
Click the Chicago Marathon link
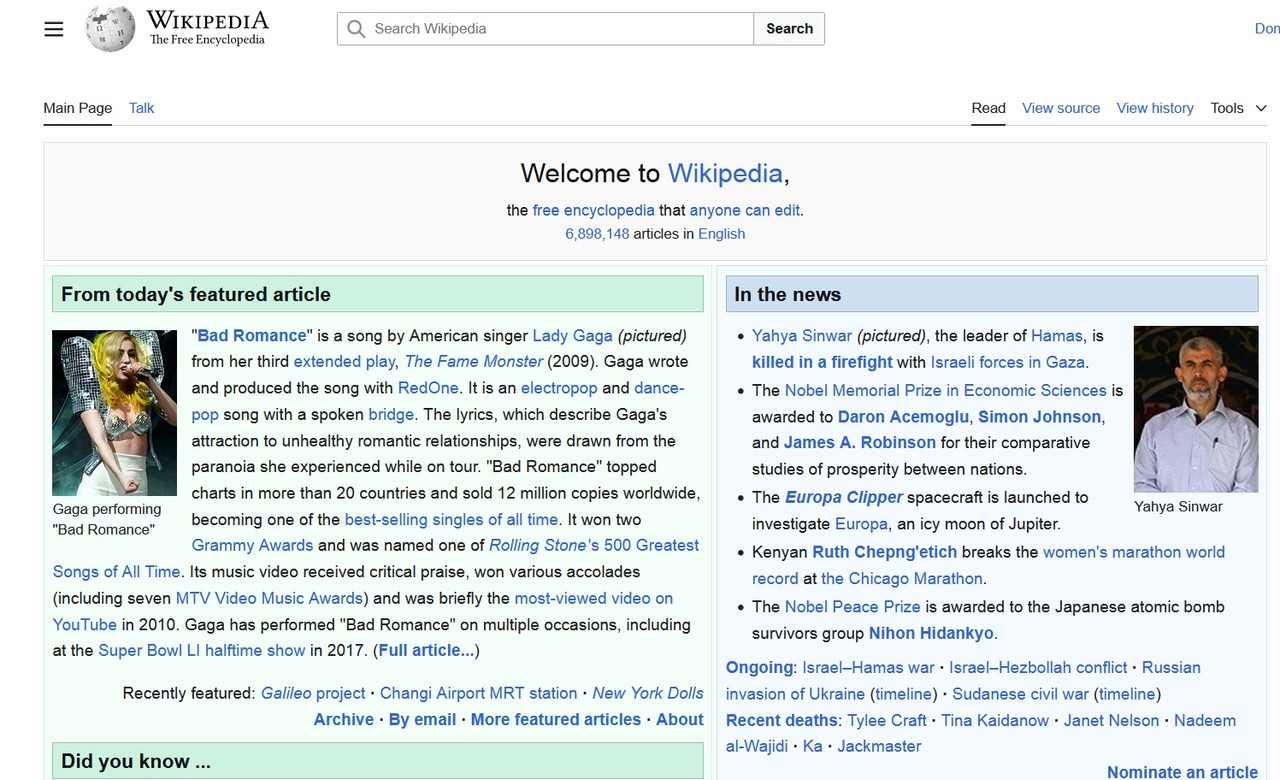point(902,578)
